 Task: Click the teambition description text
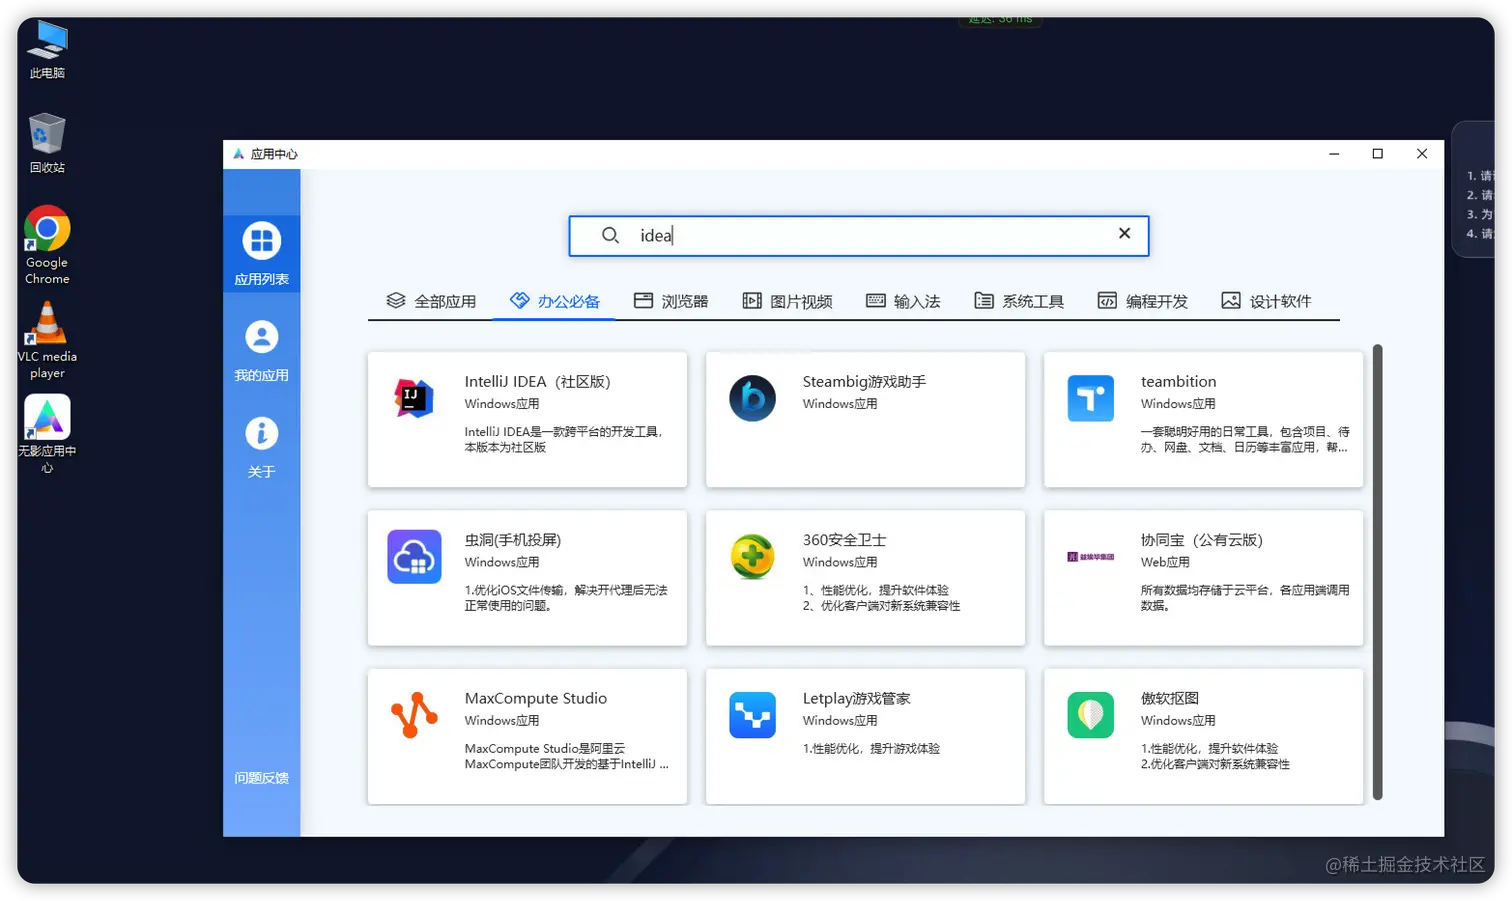coord(1245,439)
